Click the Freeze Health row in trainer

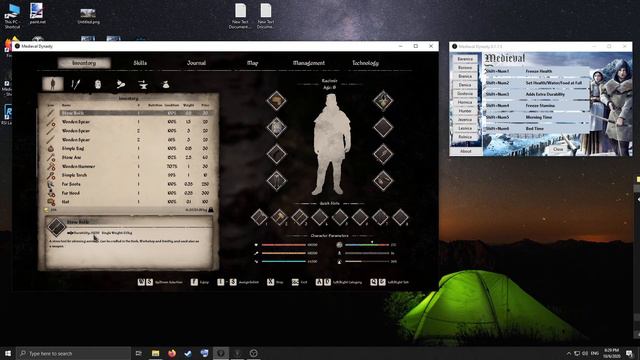pyautogui.click(x=536, y=71)
